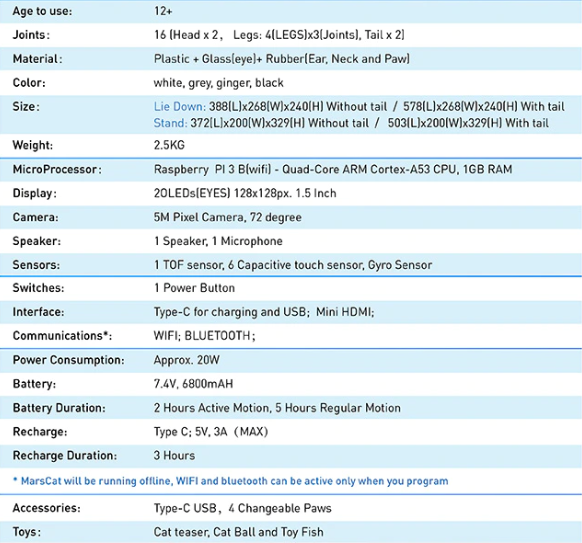Select 'white, grey, ginger, black' text

tap(219, 83)
